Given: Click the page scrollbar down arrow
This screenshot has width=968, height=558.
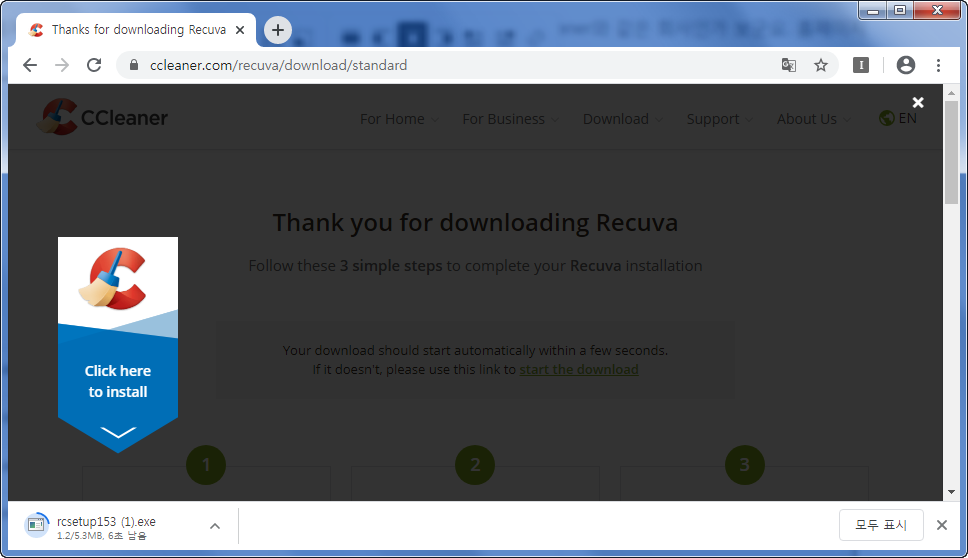Looking at the screenshot, I should click(x=951, y=492).
